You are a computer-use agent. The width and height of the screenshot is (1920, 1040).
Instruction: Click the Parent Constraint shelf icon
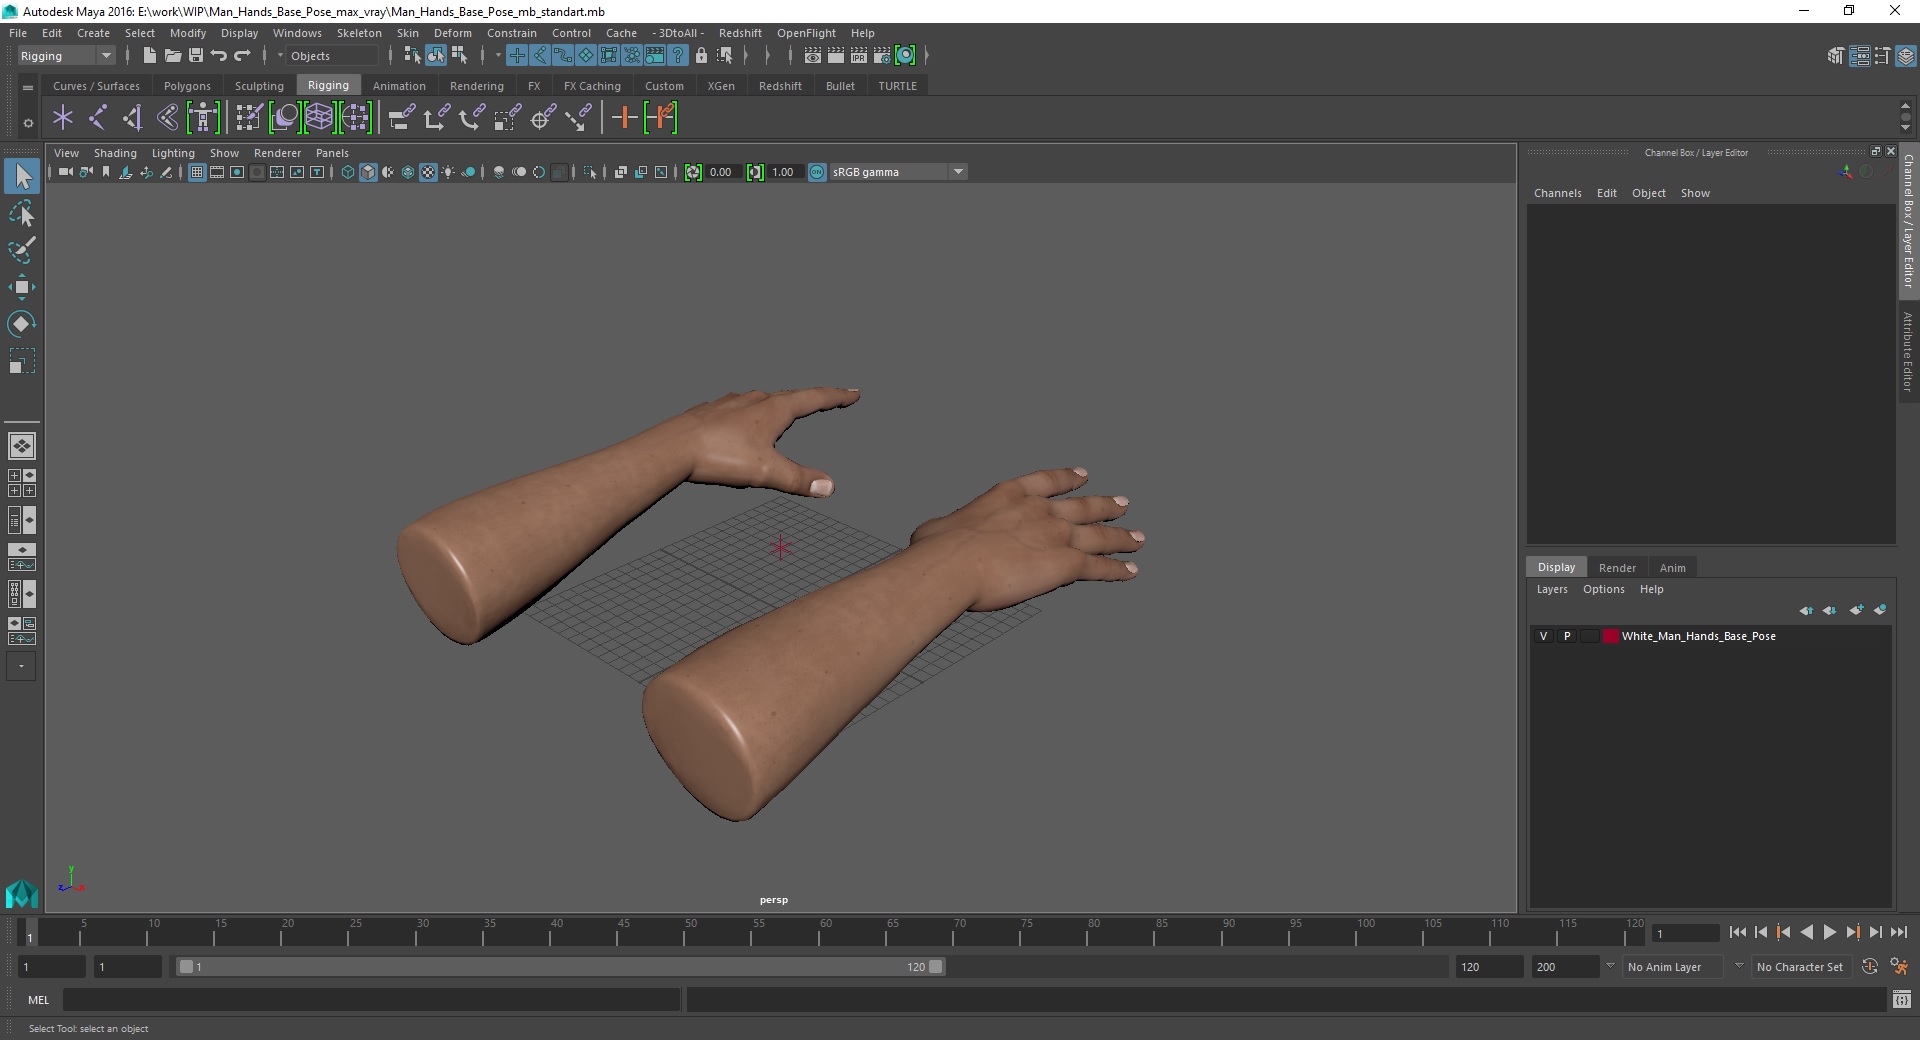tap(401, 118)
